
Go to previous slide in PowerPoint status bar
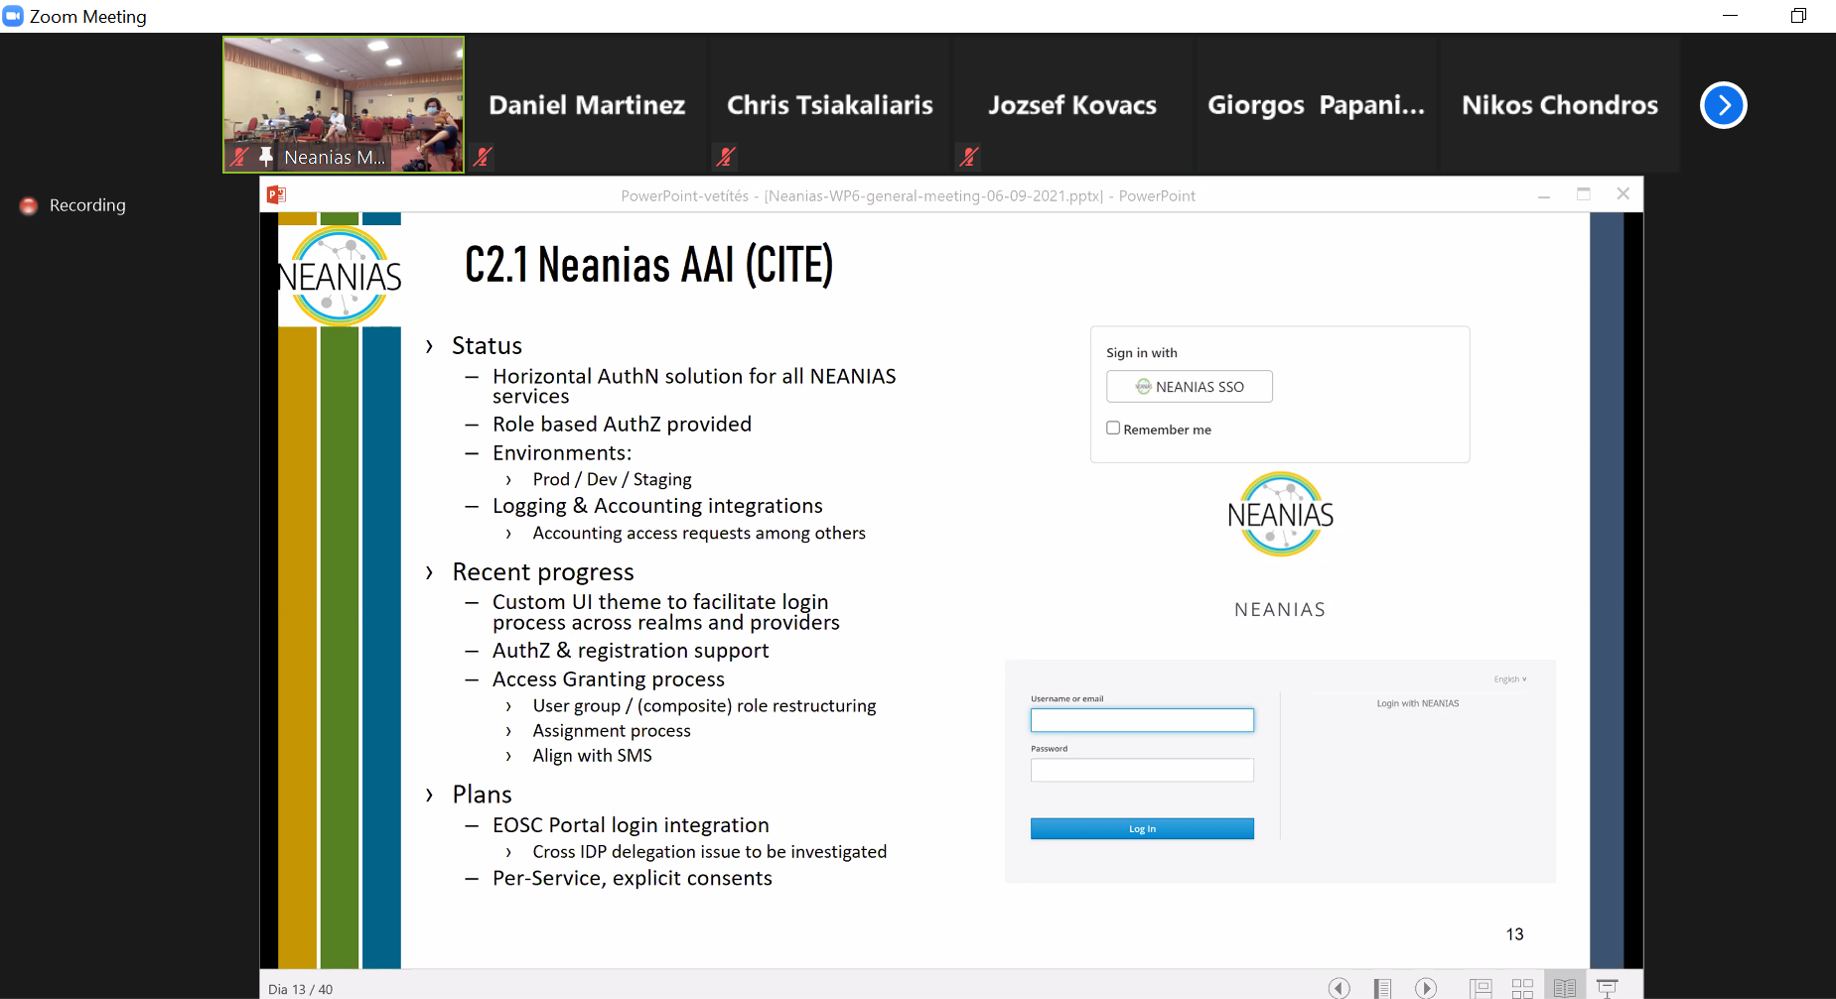(1339, 988)
